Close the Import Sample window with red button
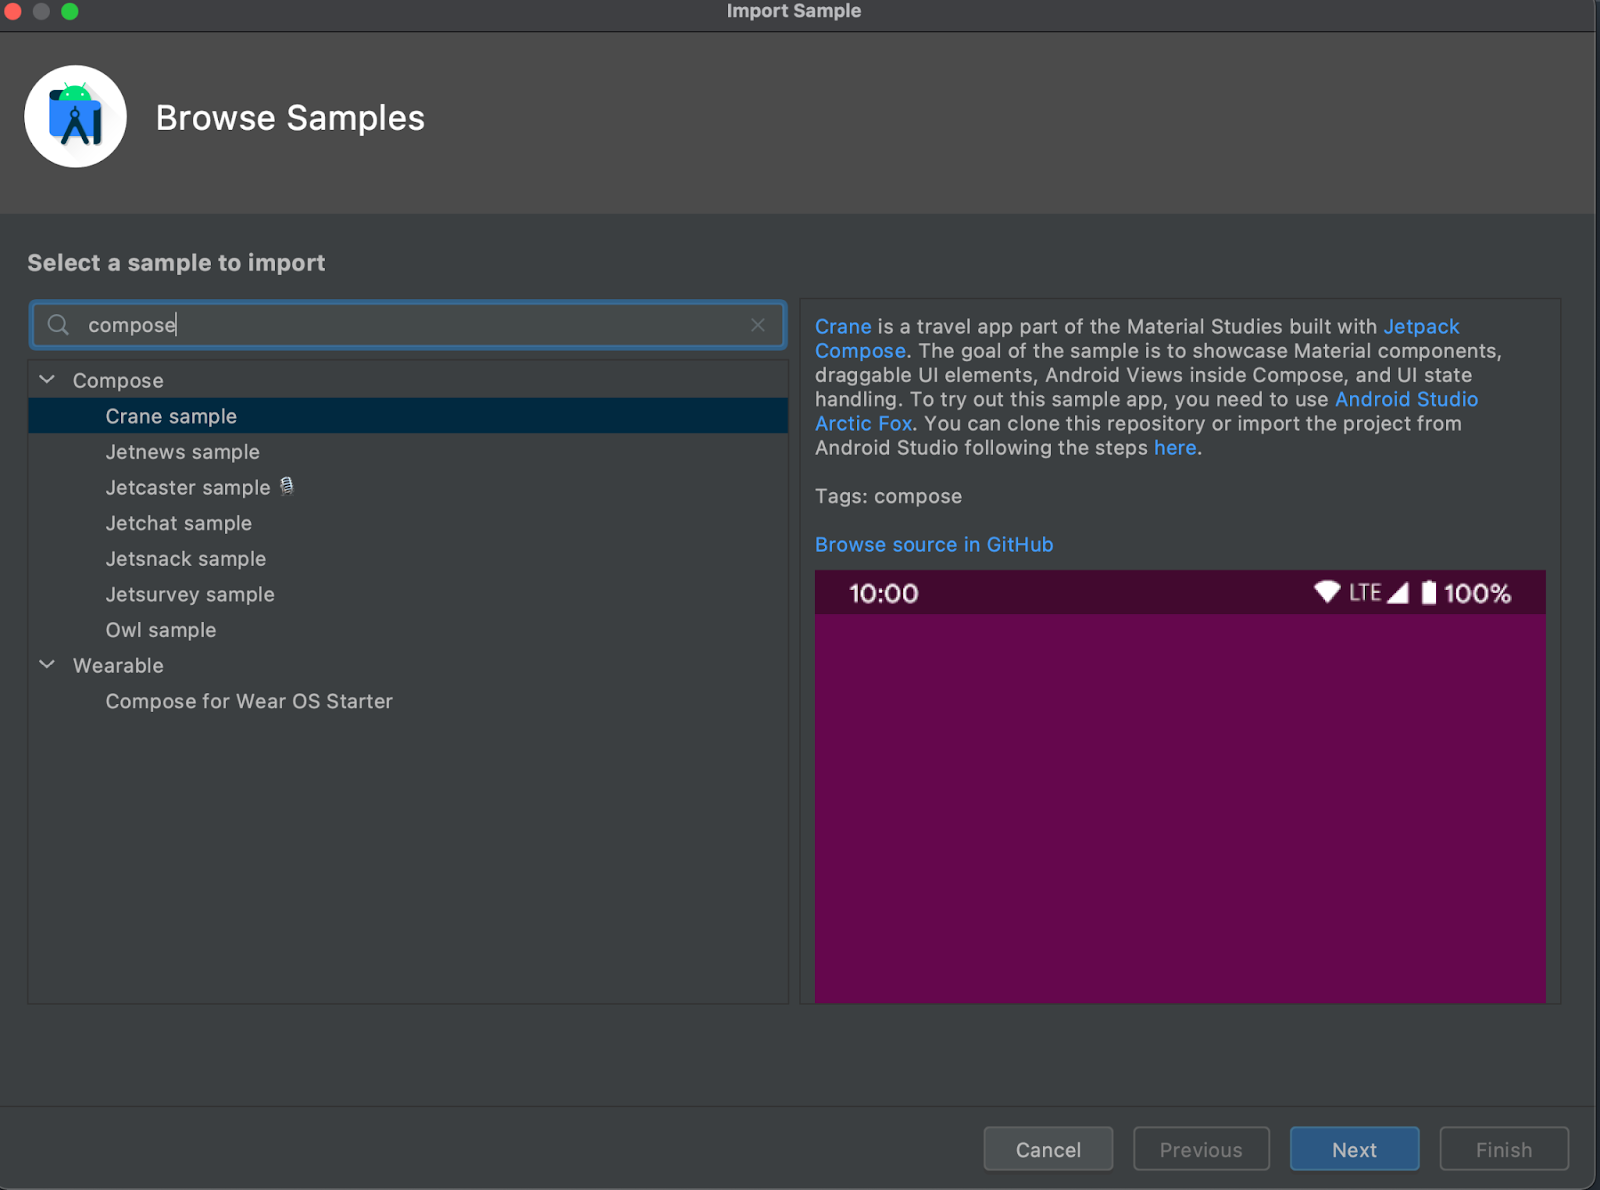Screen dimensions: 1600x1190 12,11
